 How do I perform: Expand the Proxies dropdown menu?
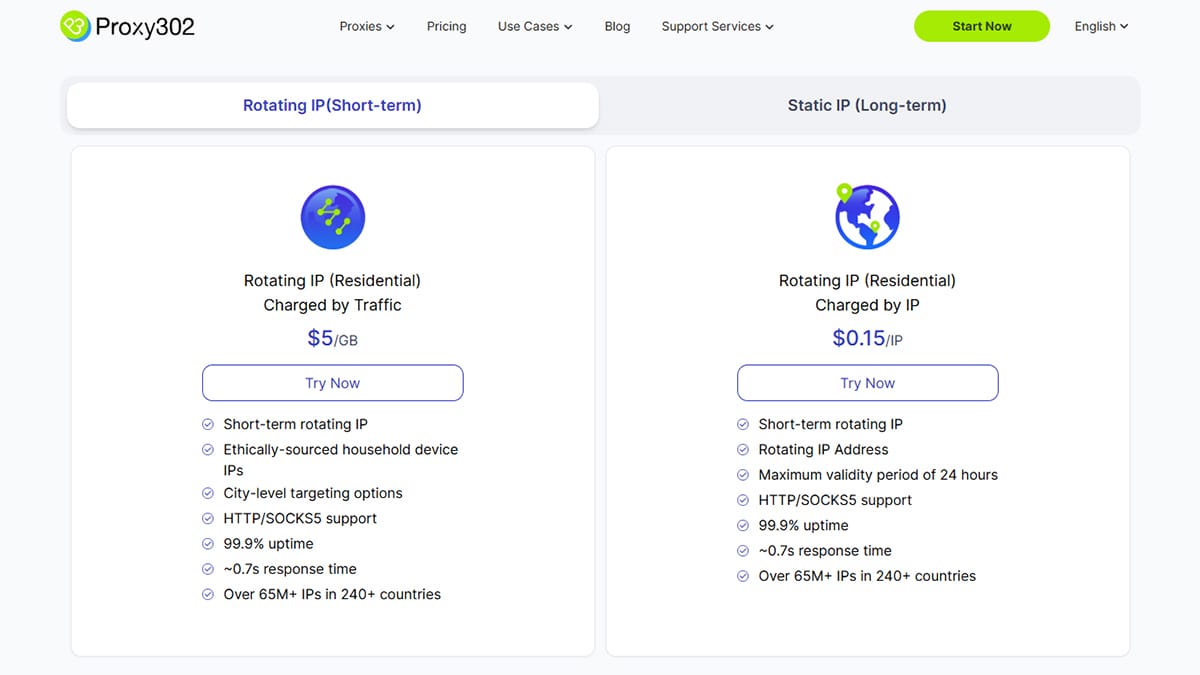[x=366, y=26]
